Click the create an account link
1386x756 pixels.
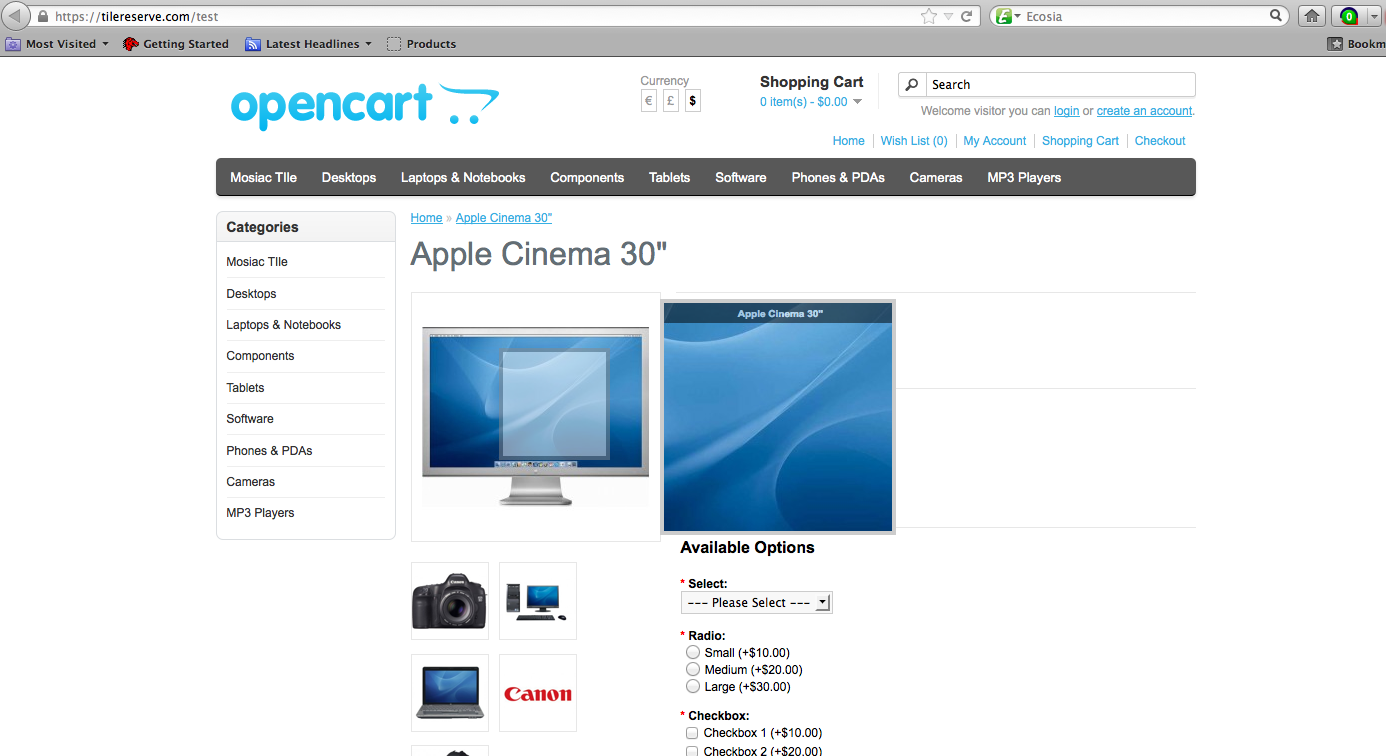click(x=1144, y=111)
